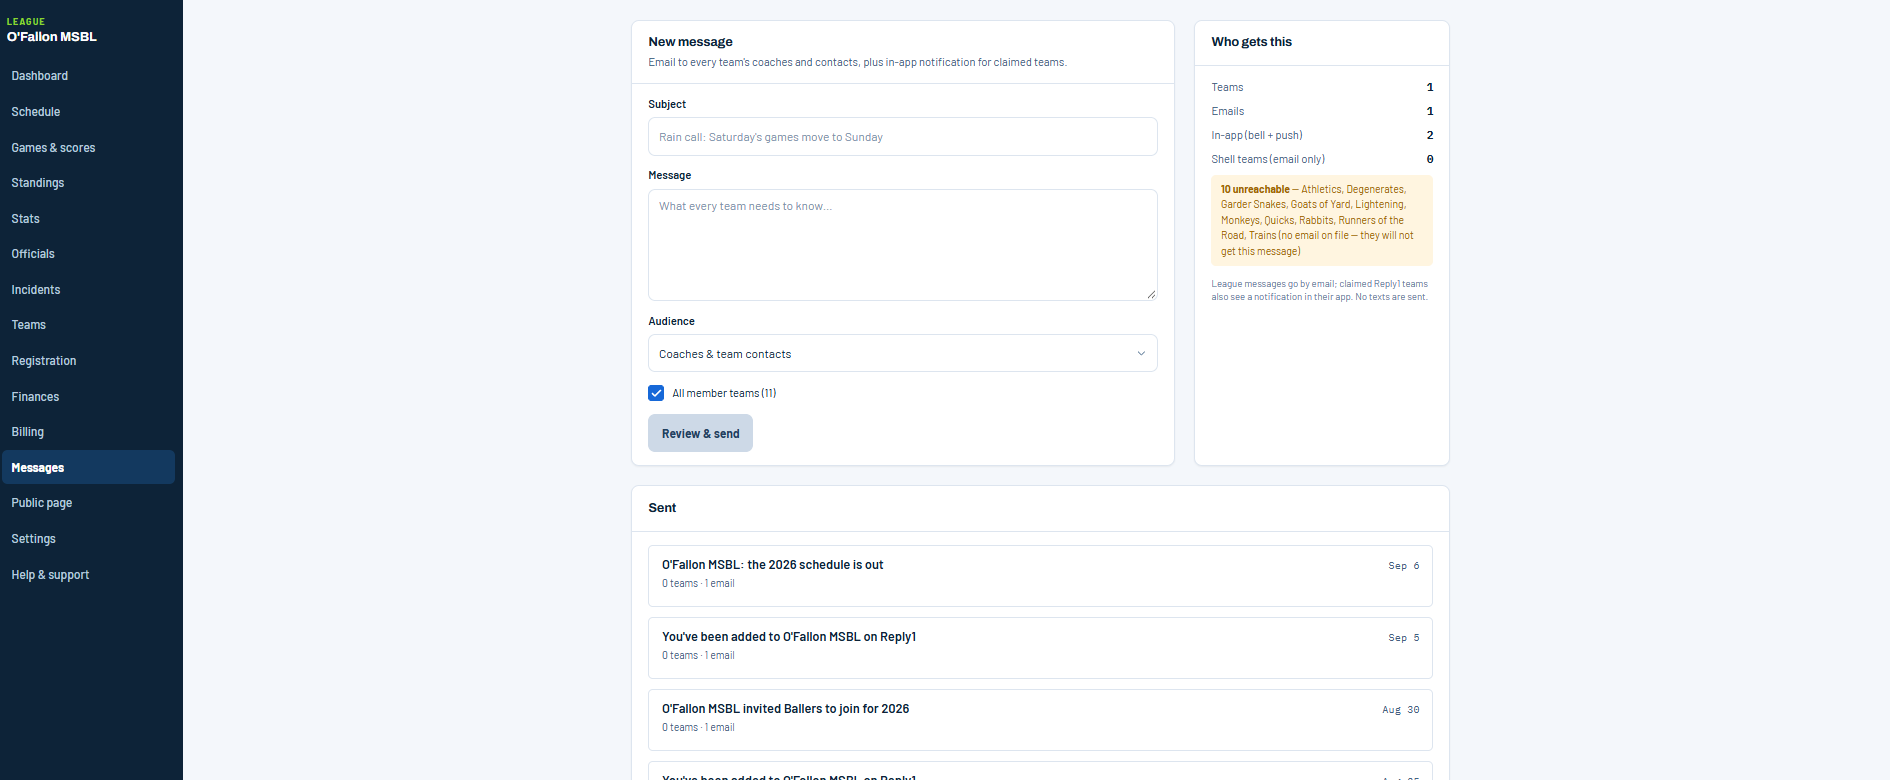1890x780 pixels.
Task: Go to Settings
Action: tap(34, 539)
